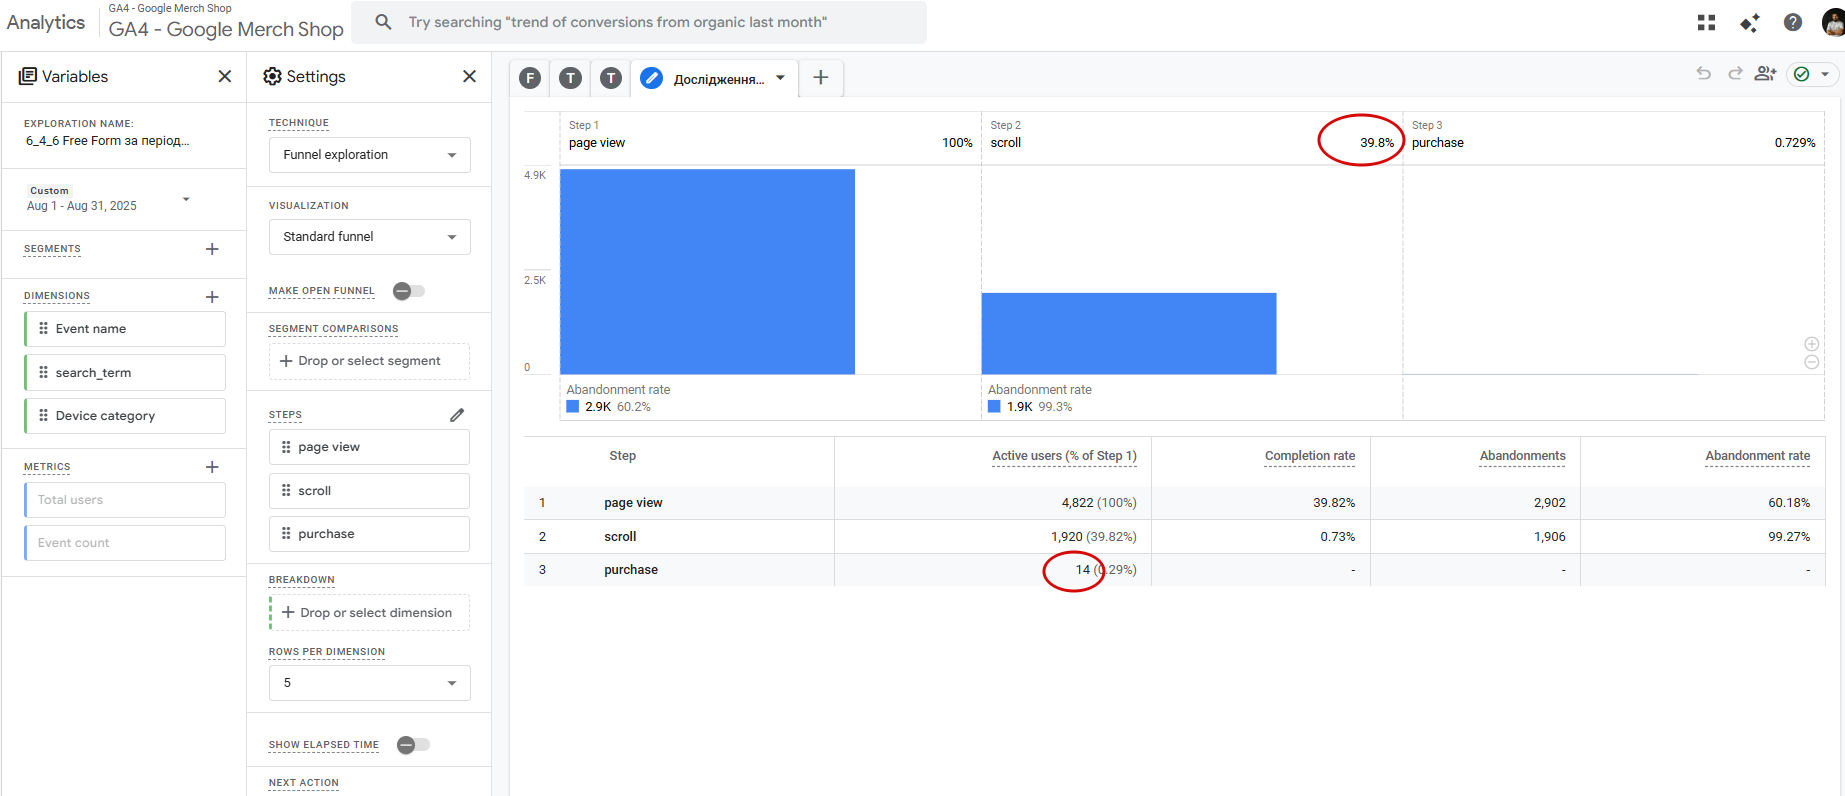This screenshot has width=1845, height=796.
Task: Open the user account avatar
Action: point(1834,22)
